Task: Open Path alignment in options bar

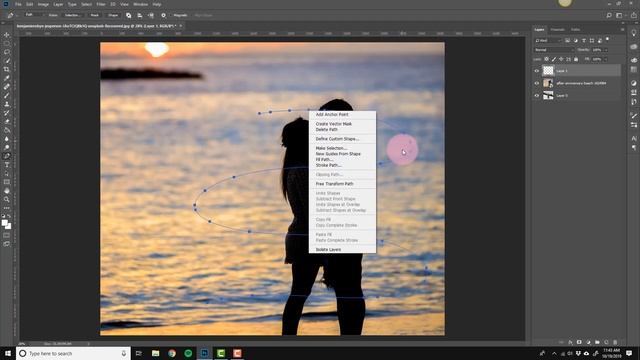Action: [140, 15]
